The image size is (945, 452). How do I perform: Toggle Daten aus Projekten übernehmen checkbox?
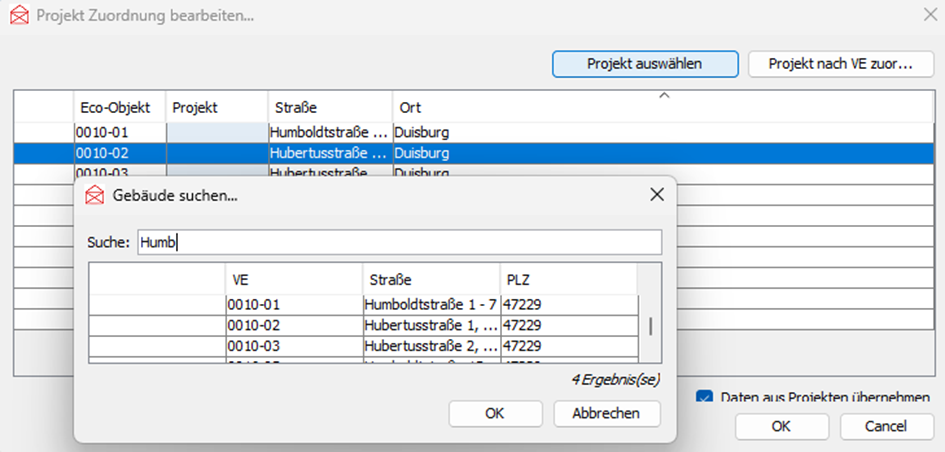[x=704, y=397]
